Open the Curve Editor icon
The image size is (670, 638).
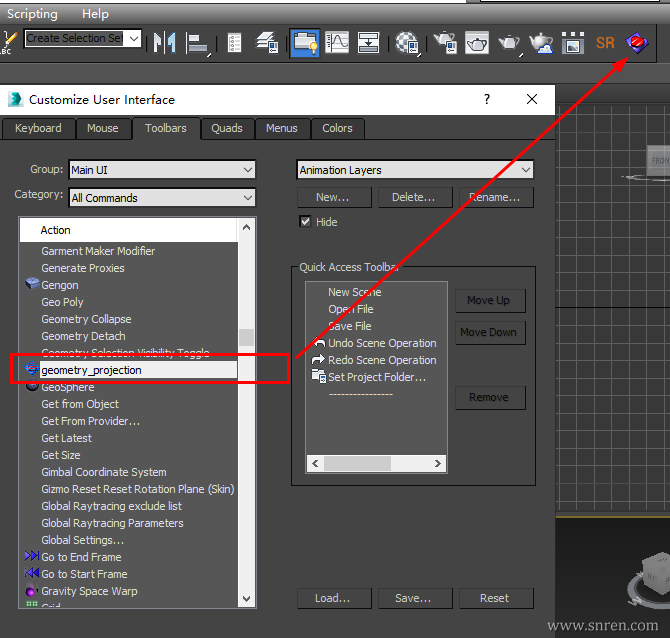pyautogui.click(x=337, y=42)
